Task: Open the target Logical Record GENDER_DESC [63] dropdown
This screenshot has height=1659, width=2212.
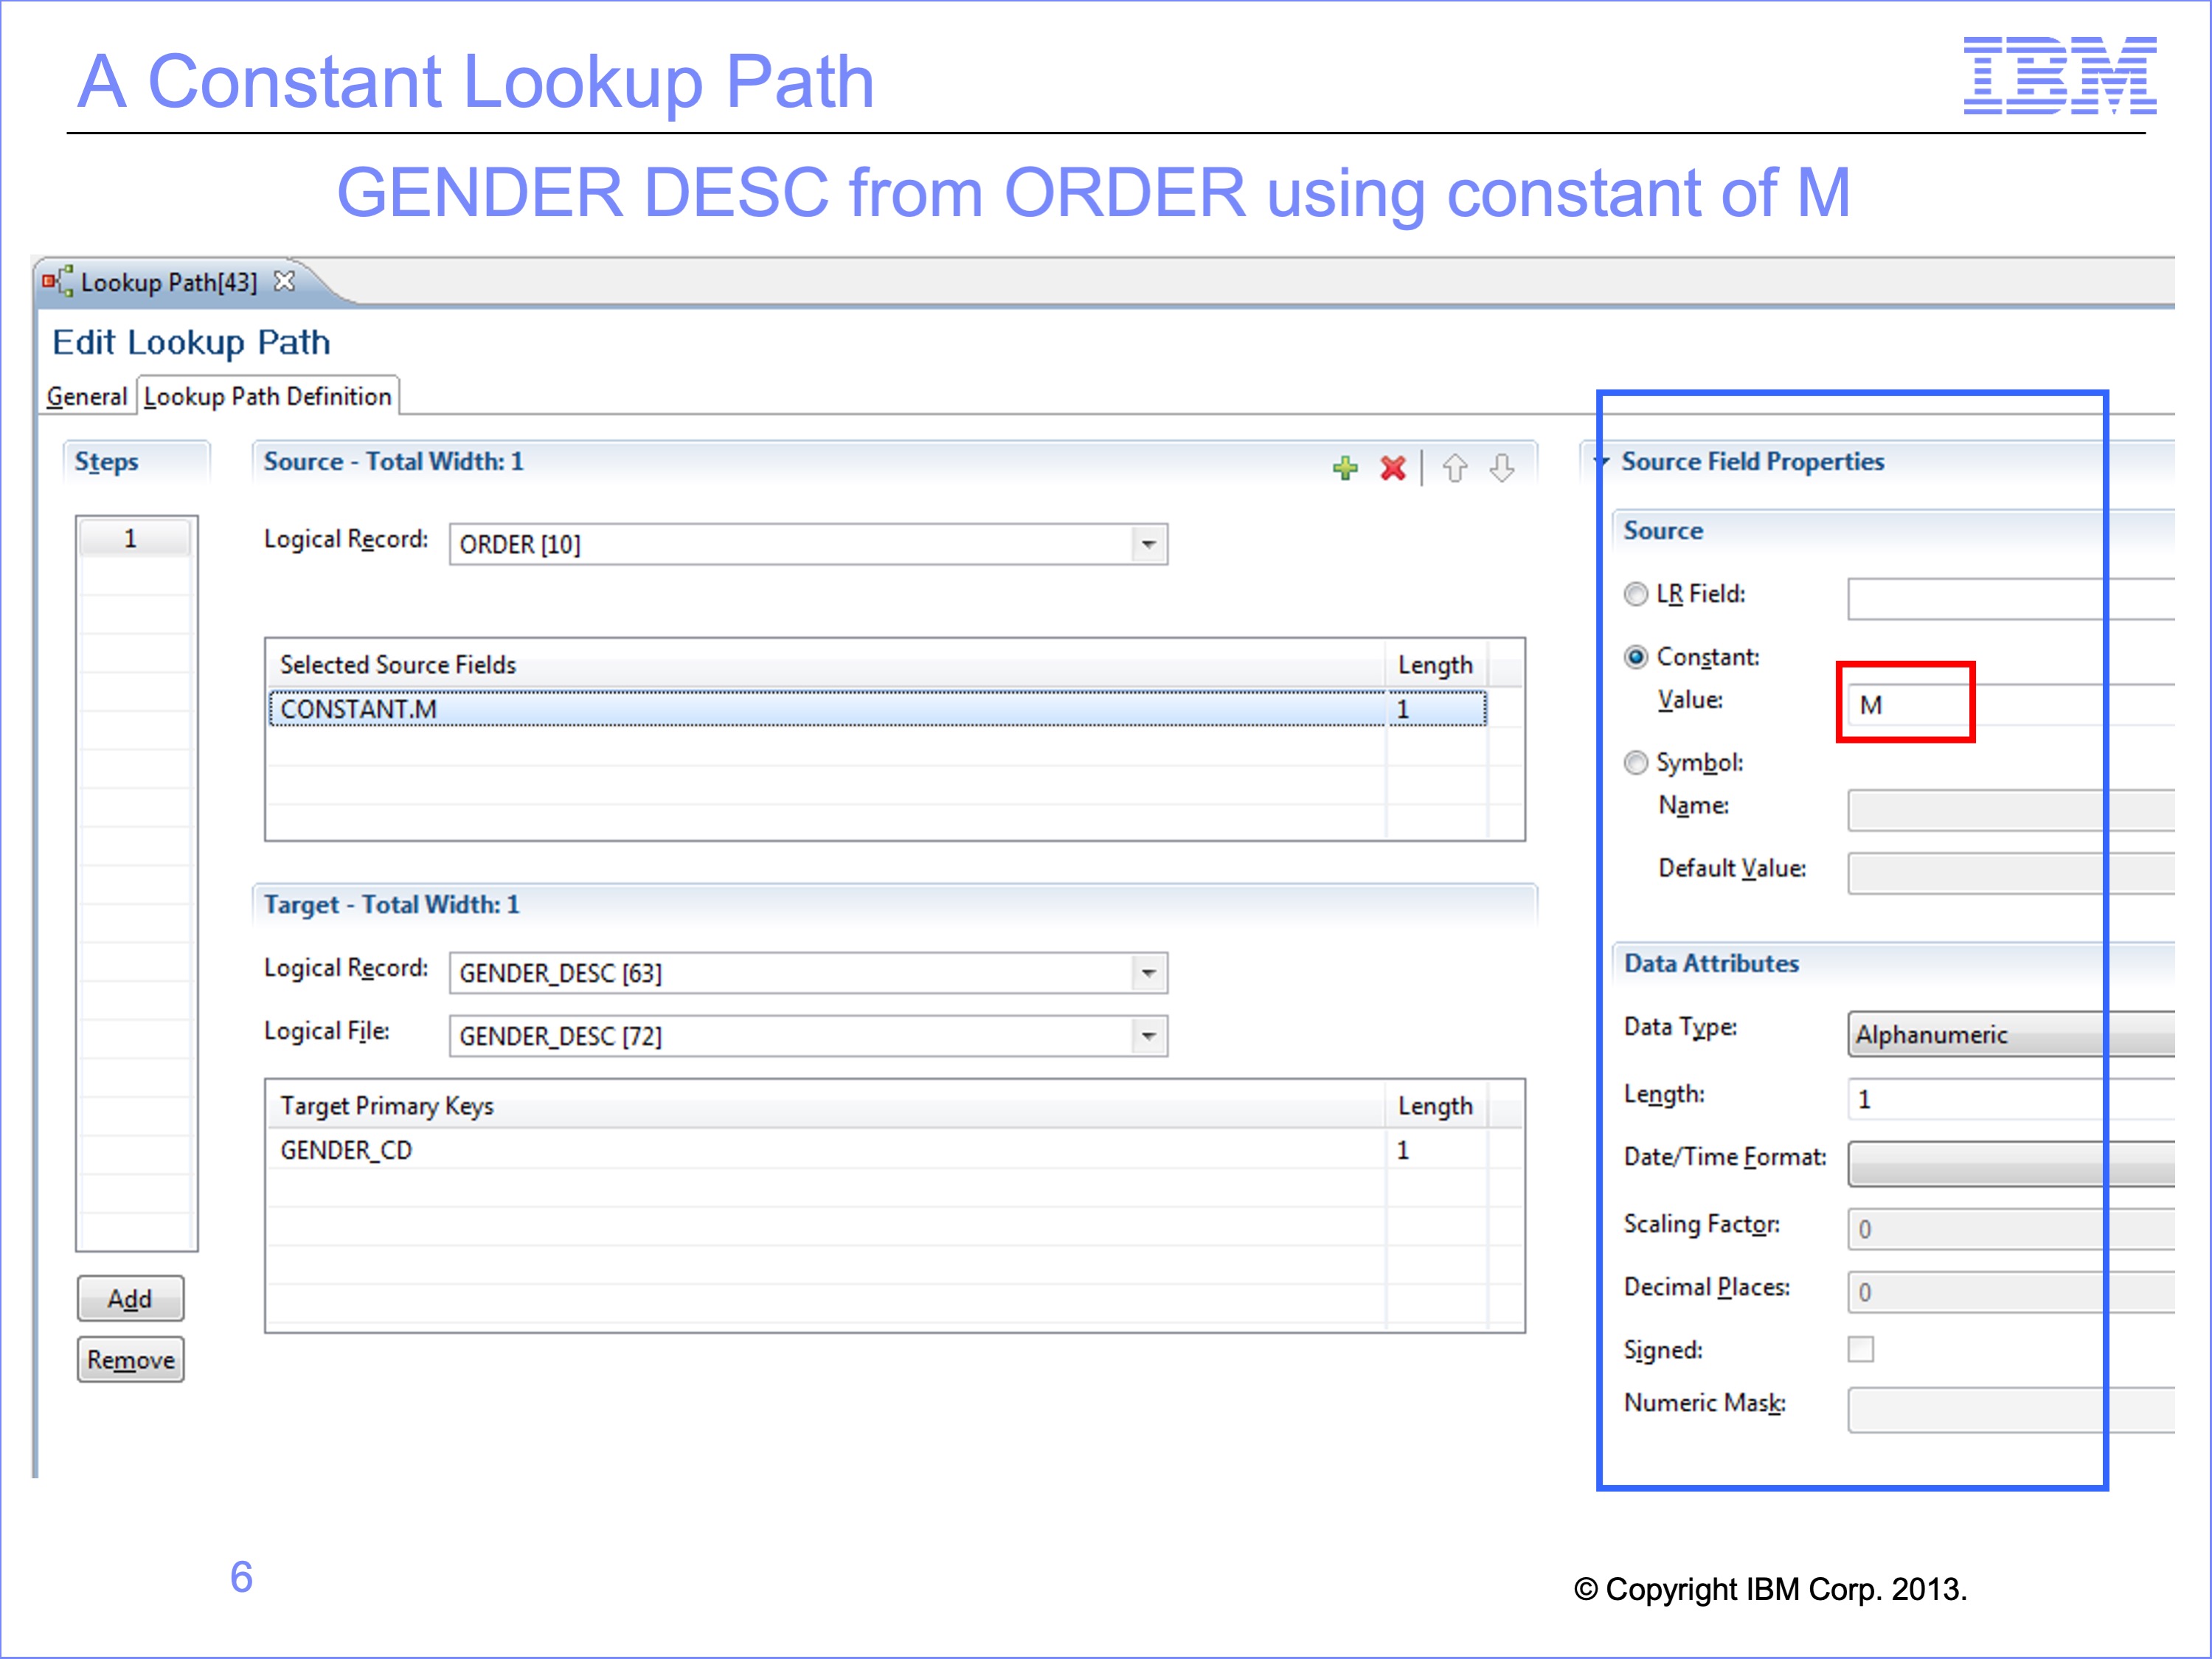Action: 1149,973
